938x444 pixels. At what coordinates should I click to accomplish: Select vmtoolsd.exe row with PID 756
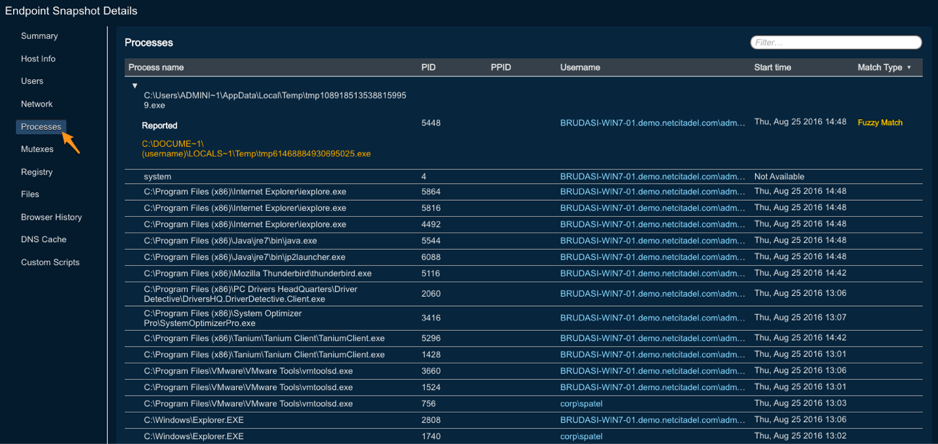coord(525,403)
